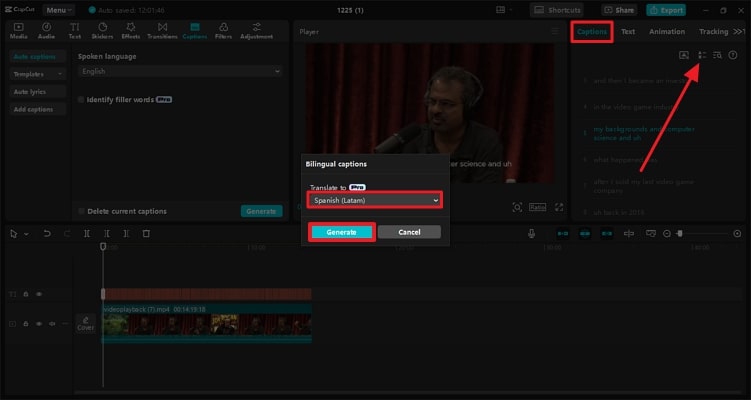Toggle video track visibility eye
The height and width of the screenshot is (400, 751).
click(x=39, y=324)
